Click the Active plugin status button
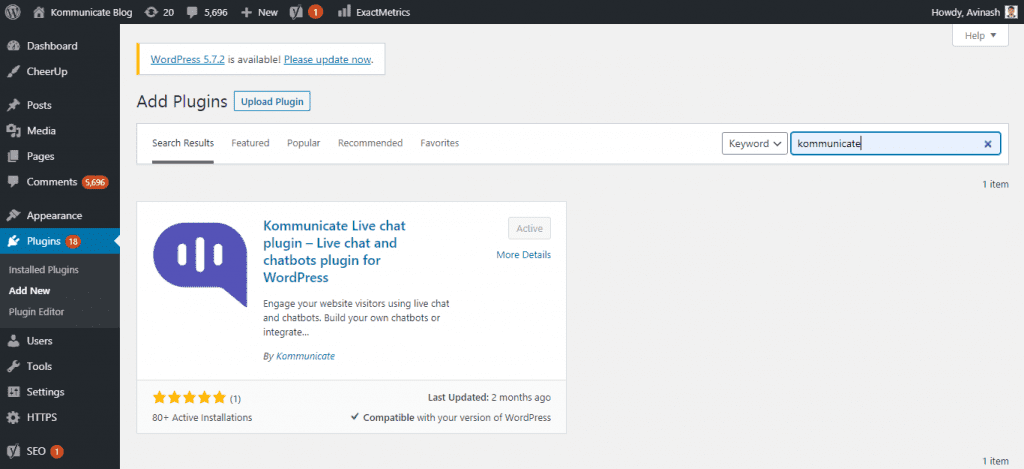The height and width of the screenshot is (469, 1024). (x=530, y=229)
